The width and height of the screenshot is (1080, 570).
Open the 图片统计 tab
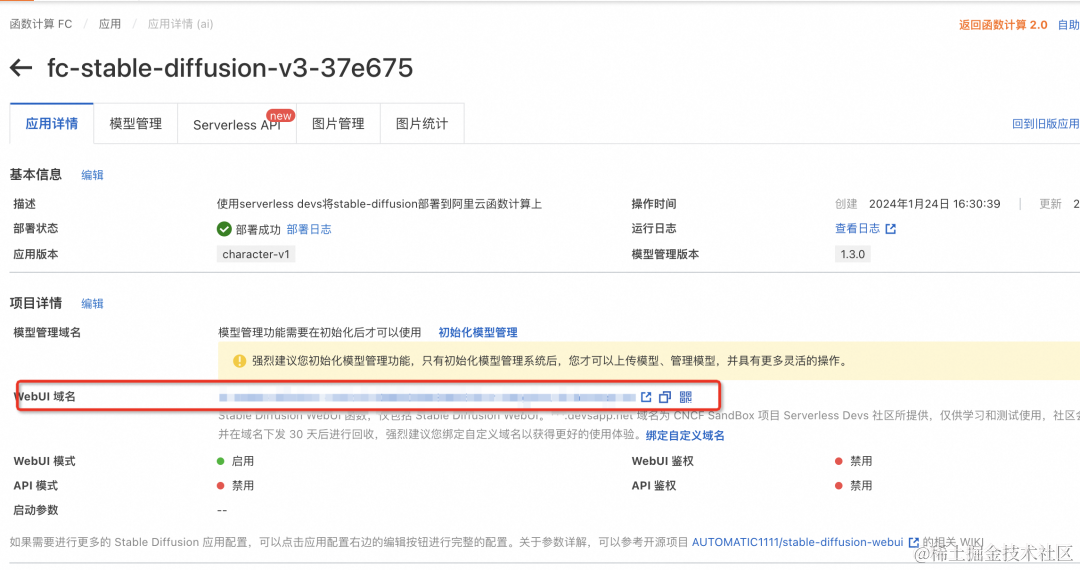point(422,124)
